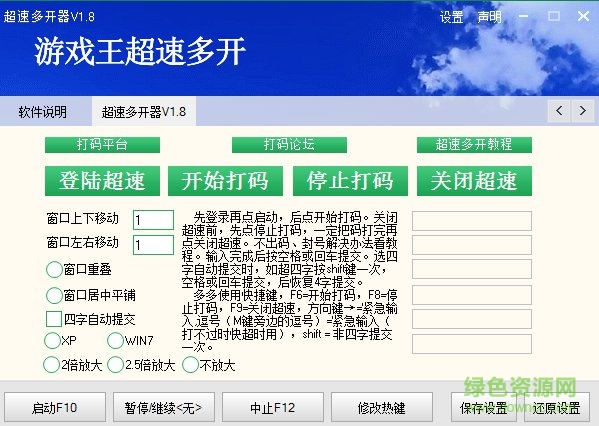Click the 开始打码 button
Viewport: 599px width, 426px height.
click(225, 181)
